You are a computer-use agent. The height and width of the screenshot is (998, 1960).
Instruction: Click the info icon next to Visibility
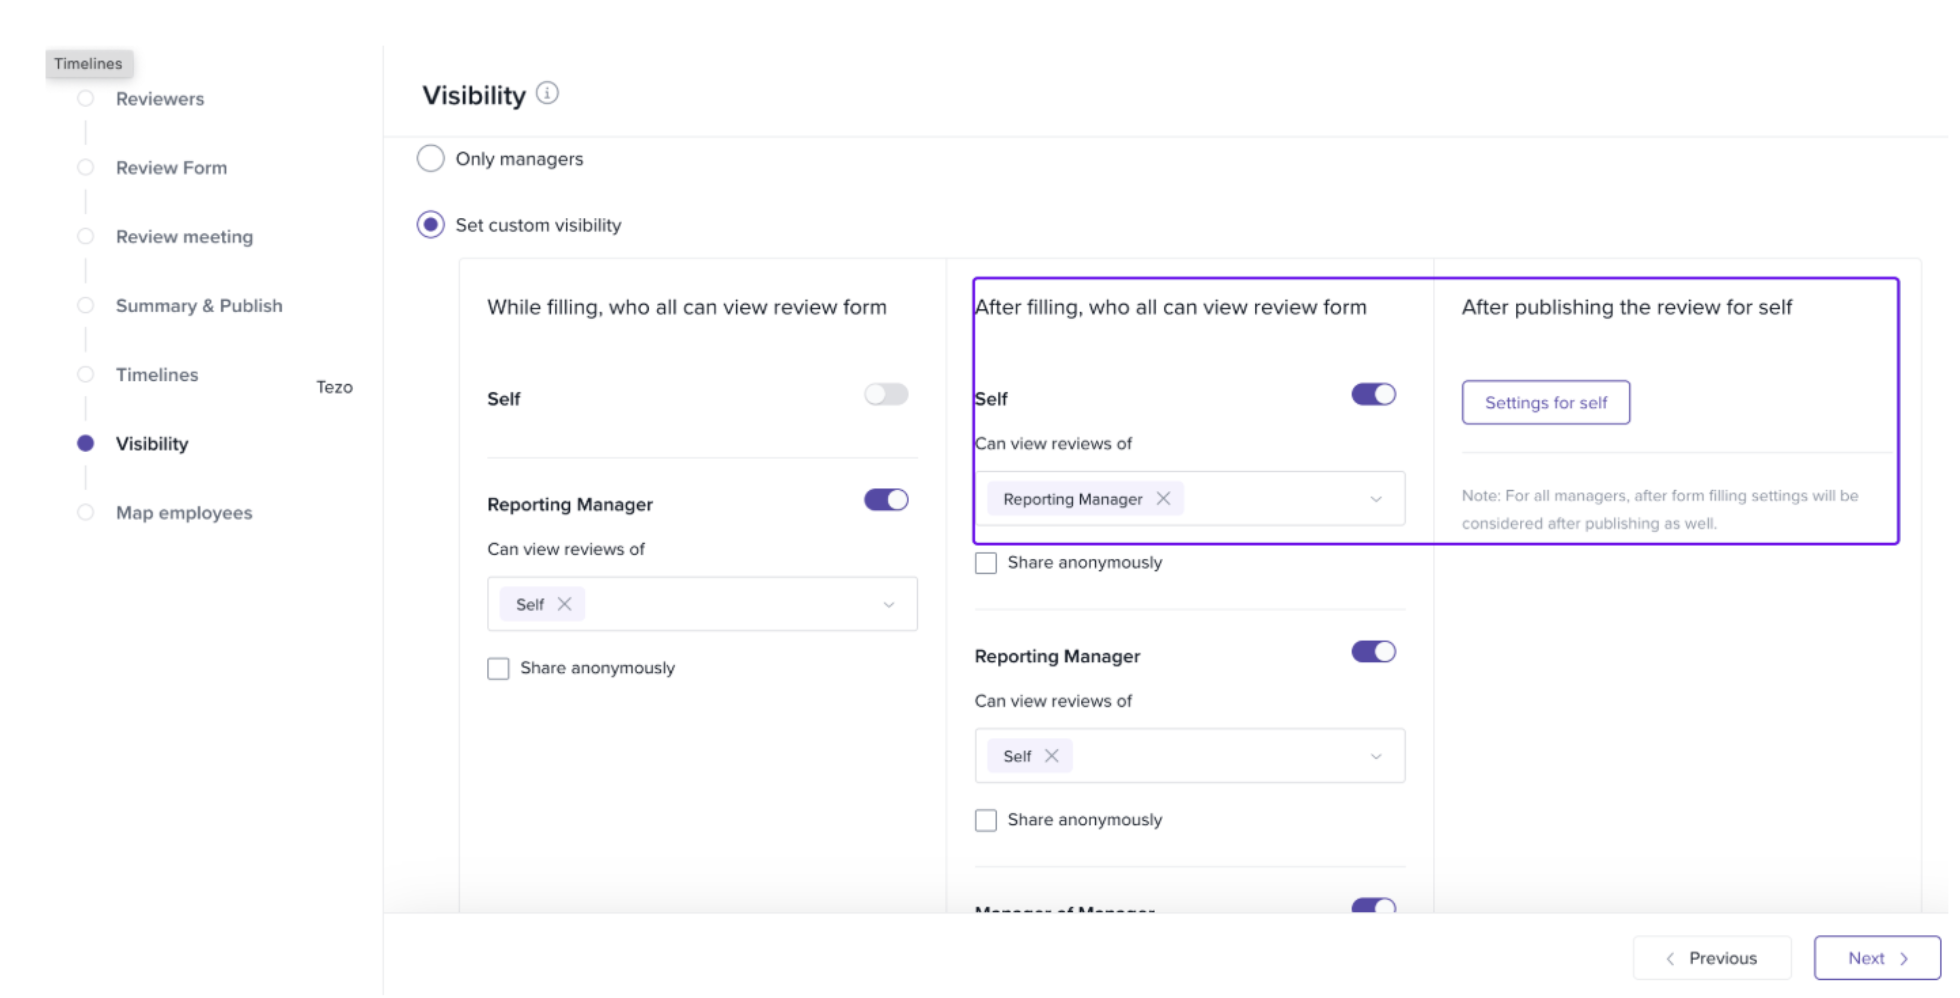click(547, 93)
